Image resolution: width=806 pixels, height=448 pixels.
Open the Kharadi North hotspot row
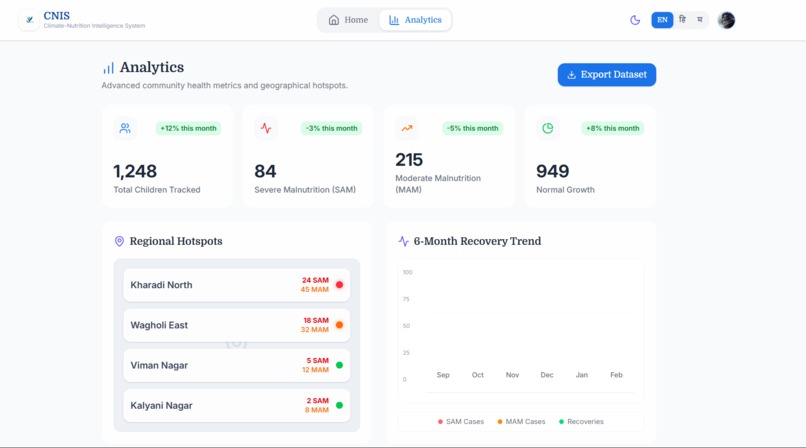(236, 285)
